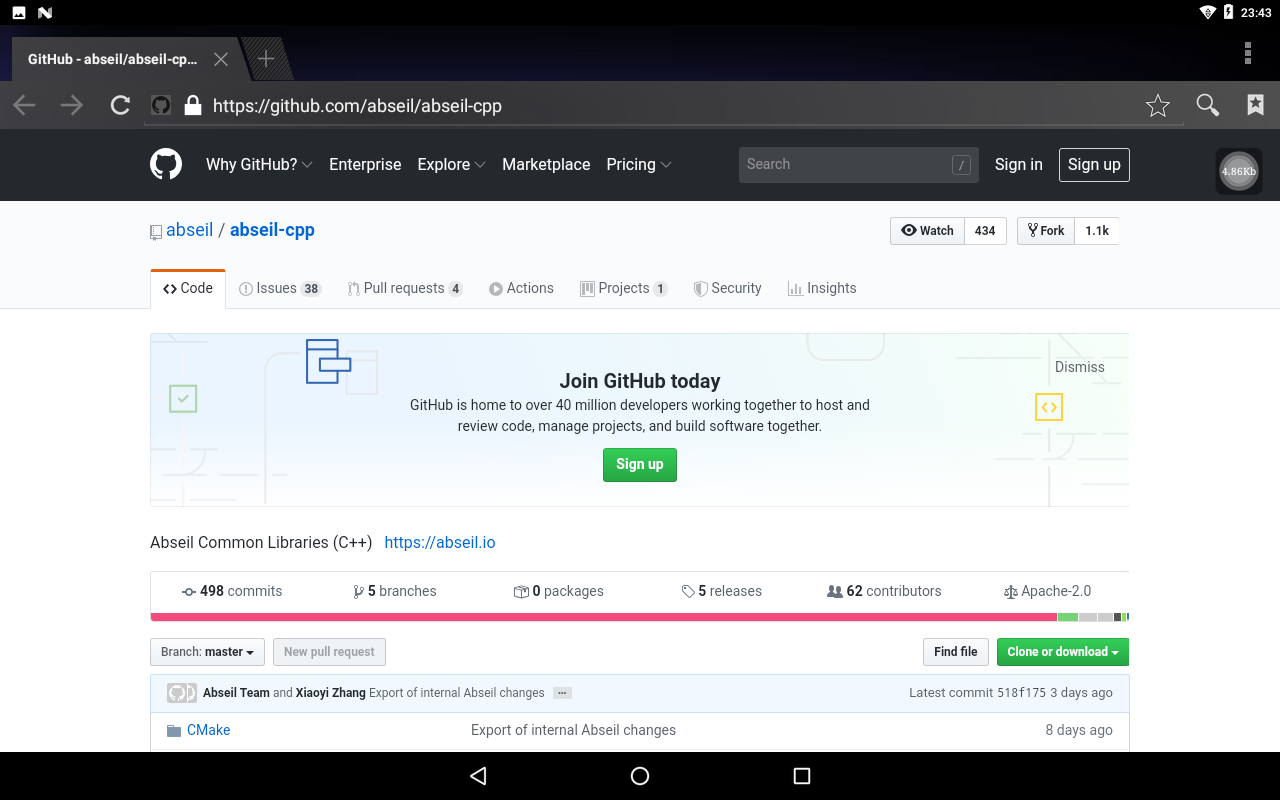Click the site favicon next to the URL

tap(161, 105)
